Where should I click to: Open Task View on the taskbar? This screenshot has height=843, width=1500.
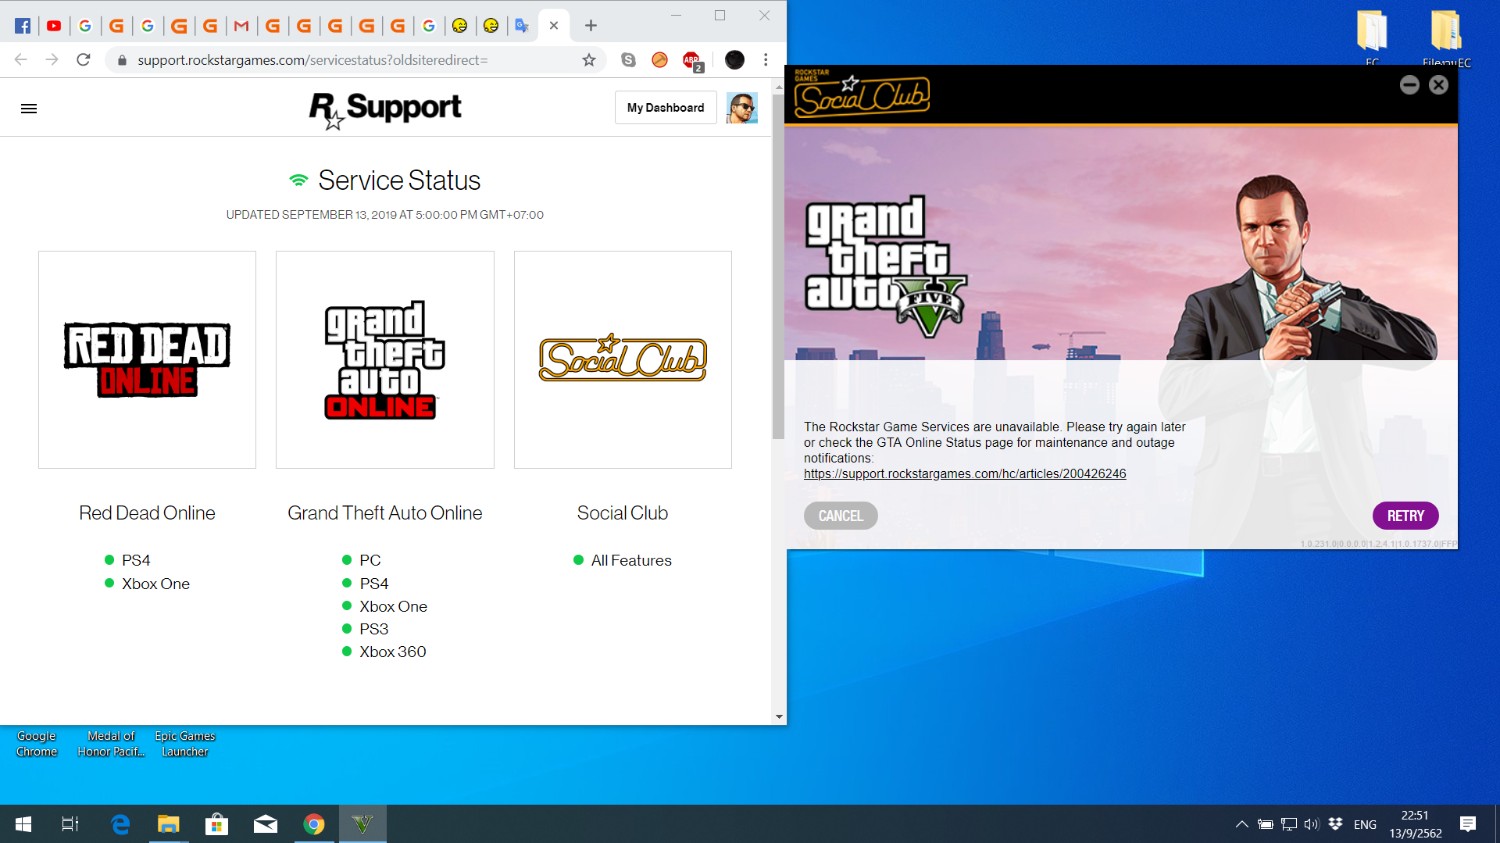(70, 824)
